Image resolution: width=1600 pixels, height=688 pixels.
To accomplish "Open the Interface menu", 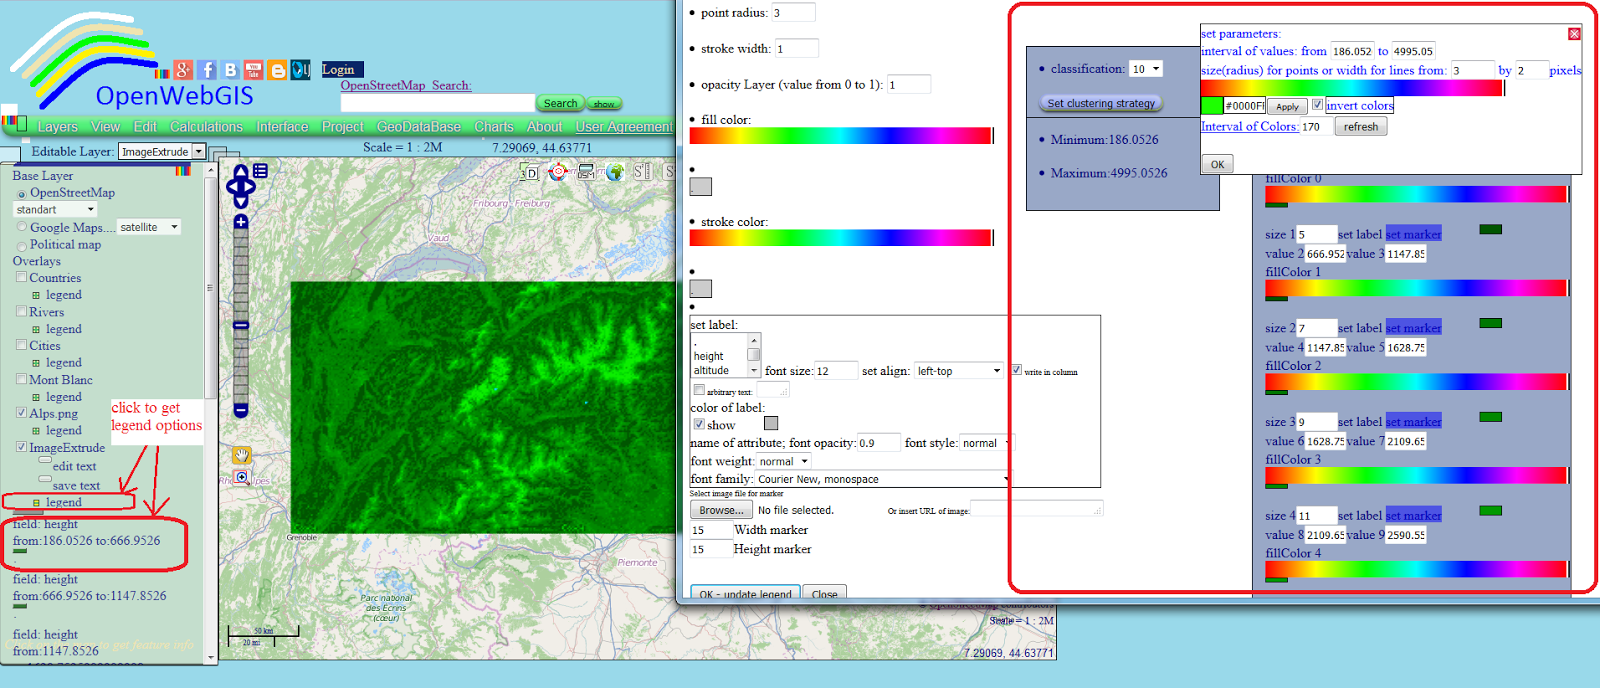I will [282, 127].
